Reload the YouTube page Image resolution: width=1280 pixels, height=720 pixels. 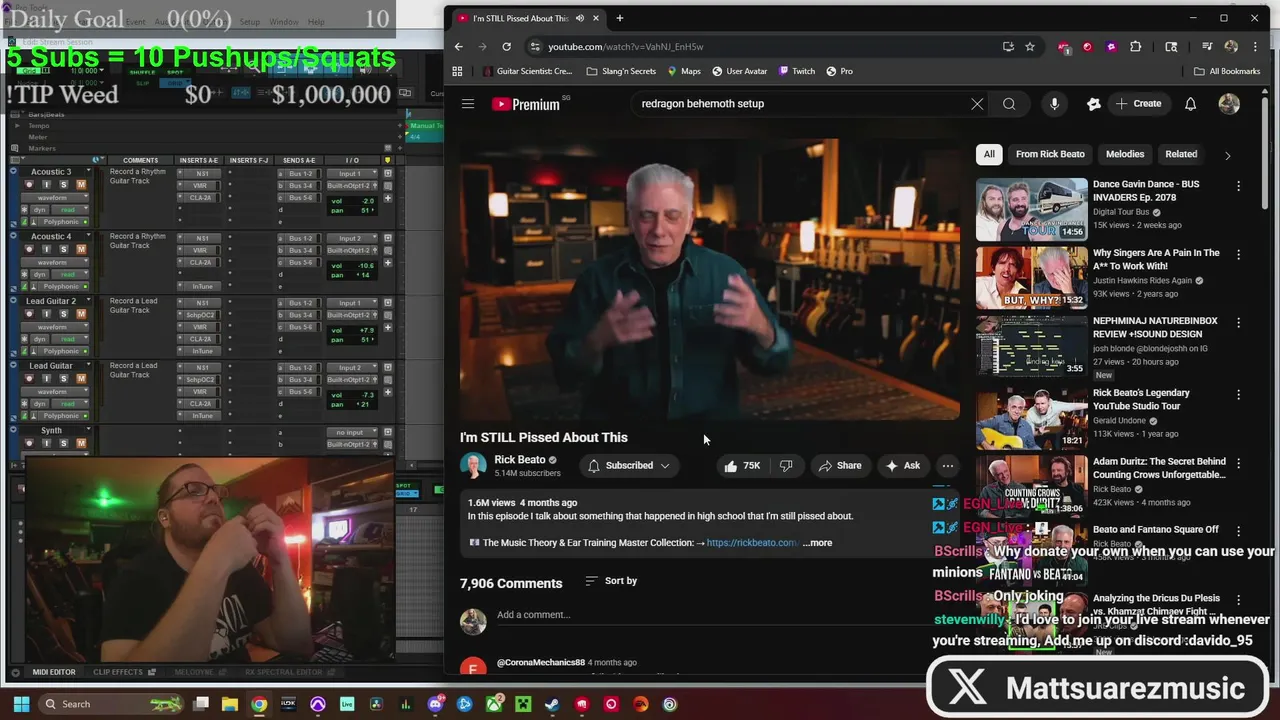click(x=506, y=47)
